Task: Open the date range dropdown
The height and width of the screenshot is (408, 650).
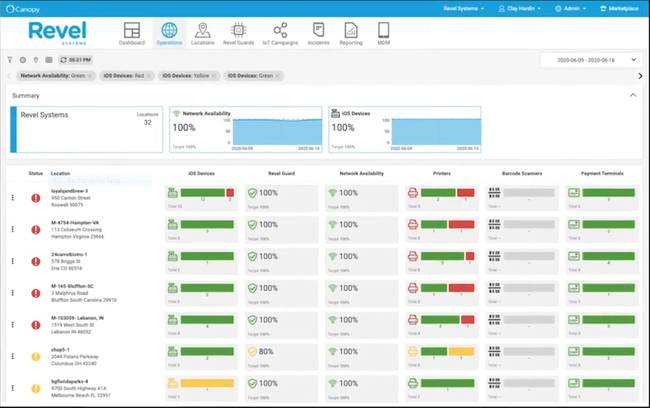Action: [591, 60]
